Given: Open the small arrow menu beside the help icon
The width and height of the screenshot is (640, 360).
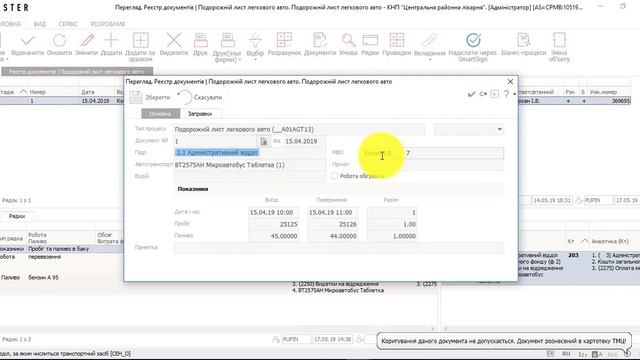Looking at the screenshot, I should point(514,95).
